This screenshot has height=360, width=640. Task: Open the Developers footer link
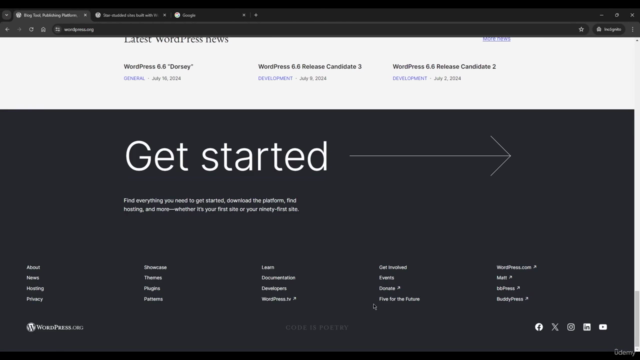click(274, 288)
